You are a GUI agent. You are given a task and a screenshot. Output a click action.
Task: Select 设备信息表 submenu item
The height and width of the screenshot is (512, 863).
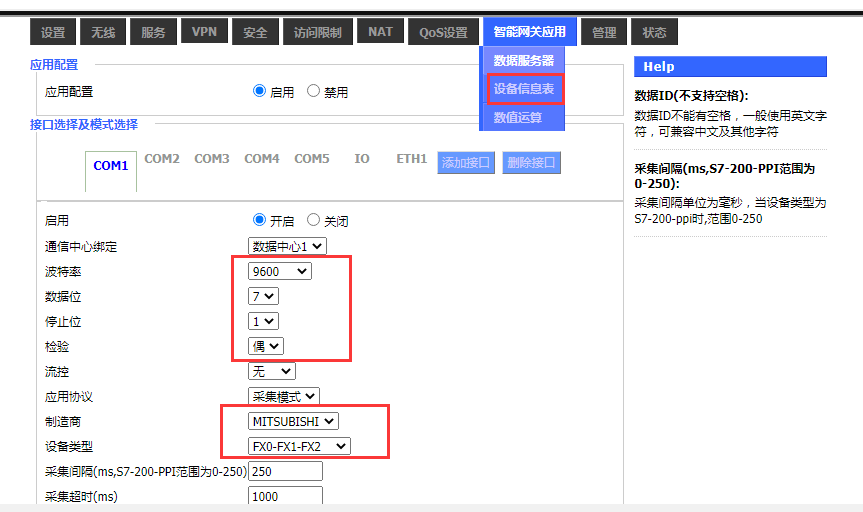click(525, 89)
